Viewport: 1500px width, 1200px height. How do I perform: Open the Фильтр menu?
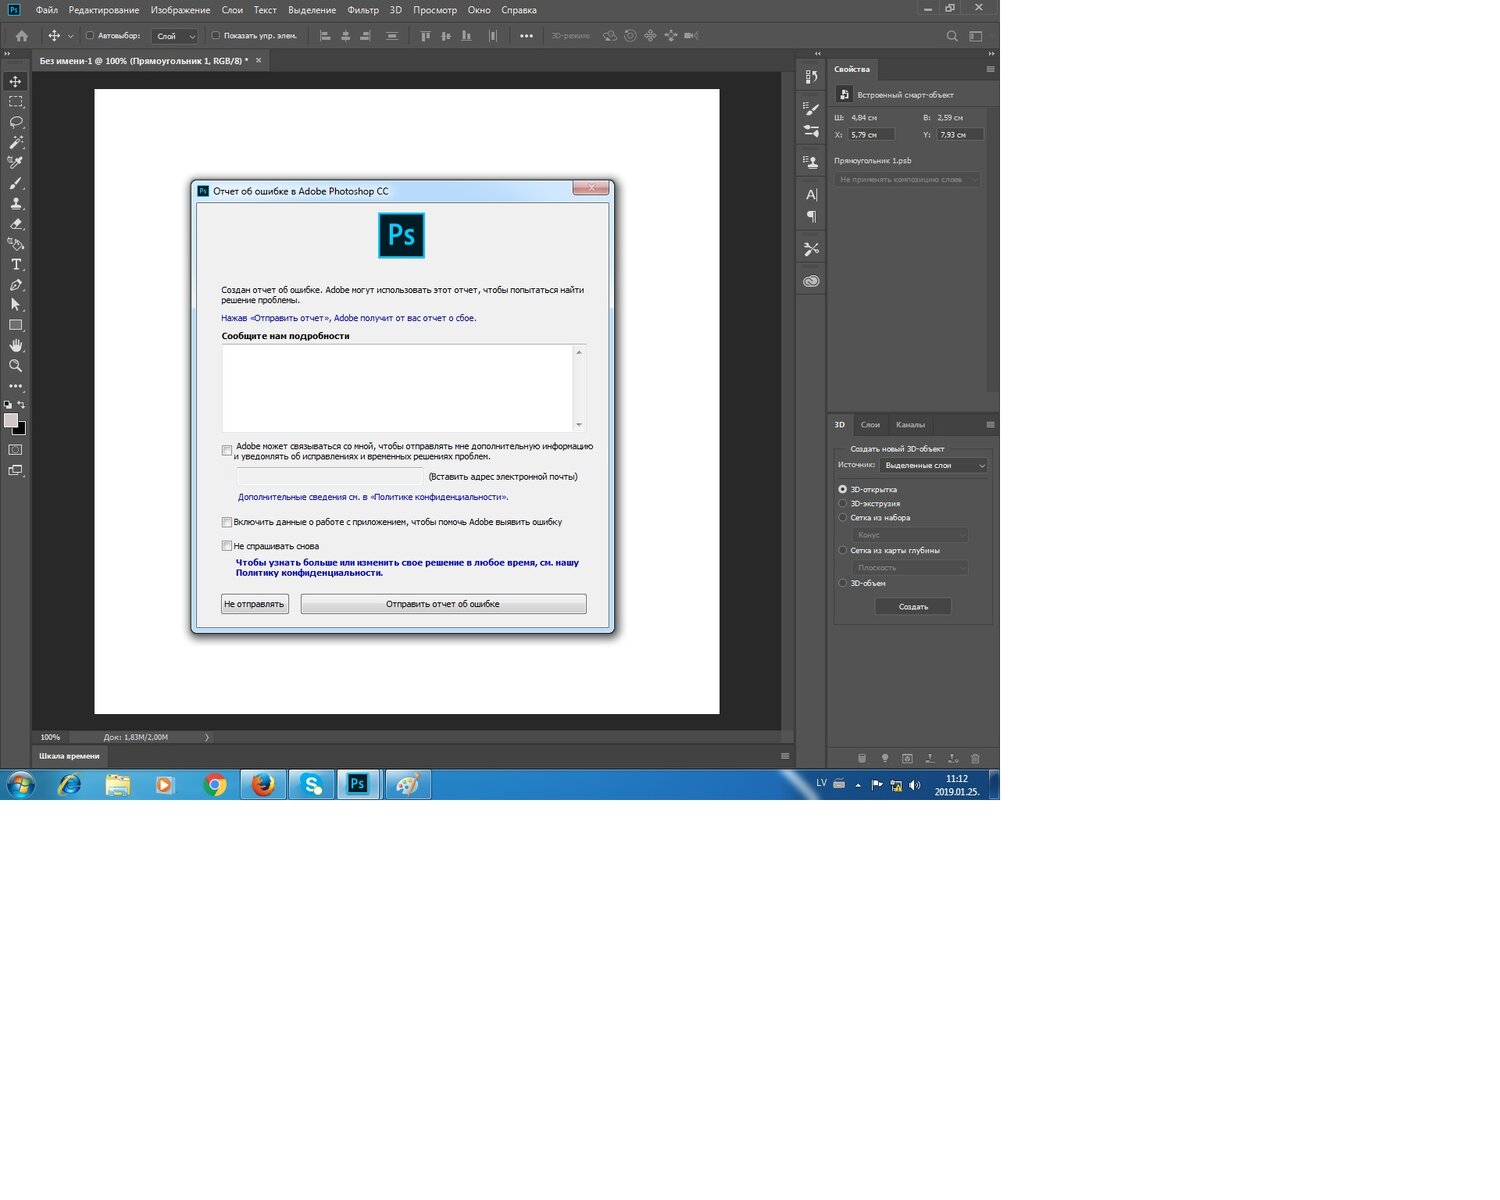(x=363, y=10)
